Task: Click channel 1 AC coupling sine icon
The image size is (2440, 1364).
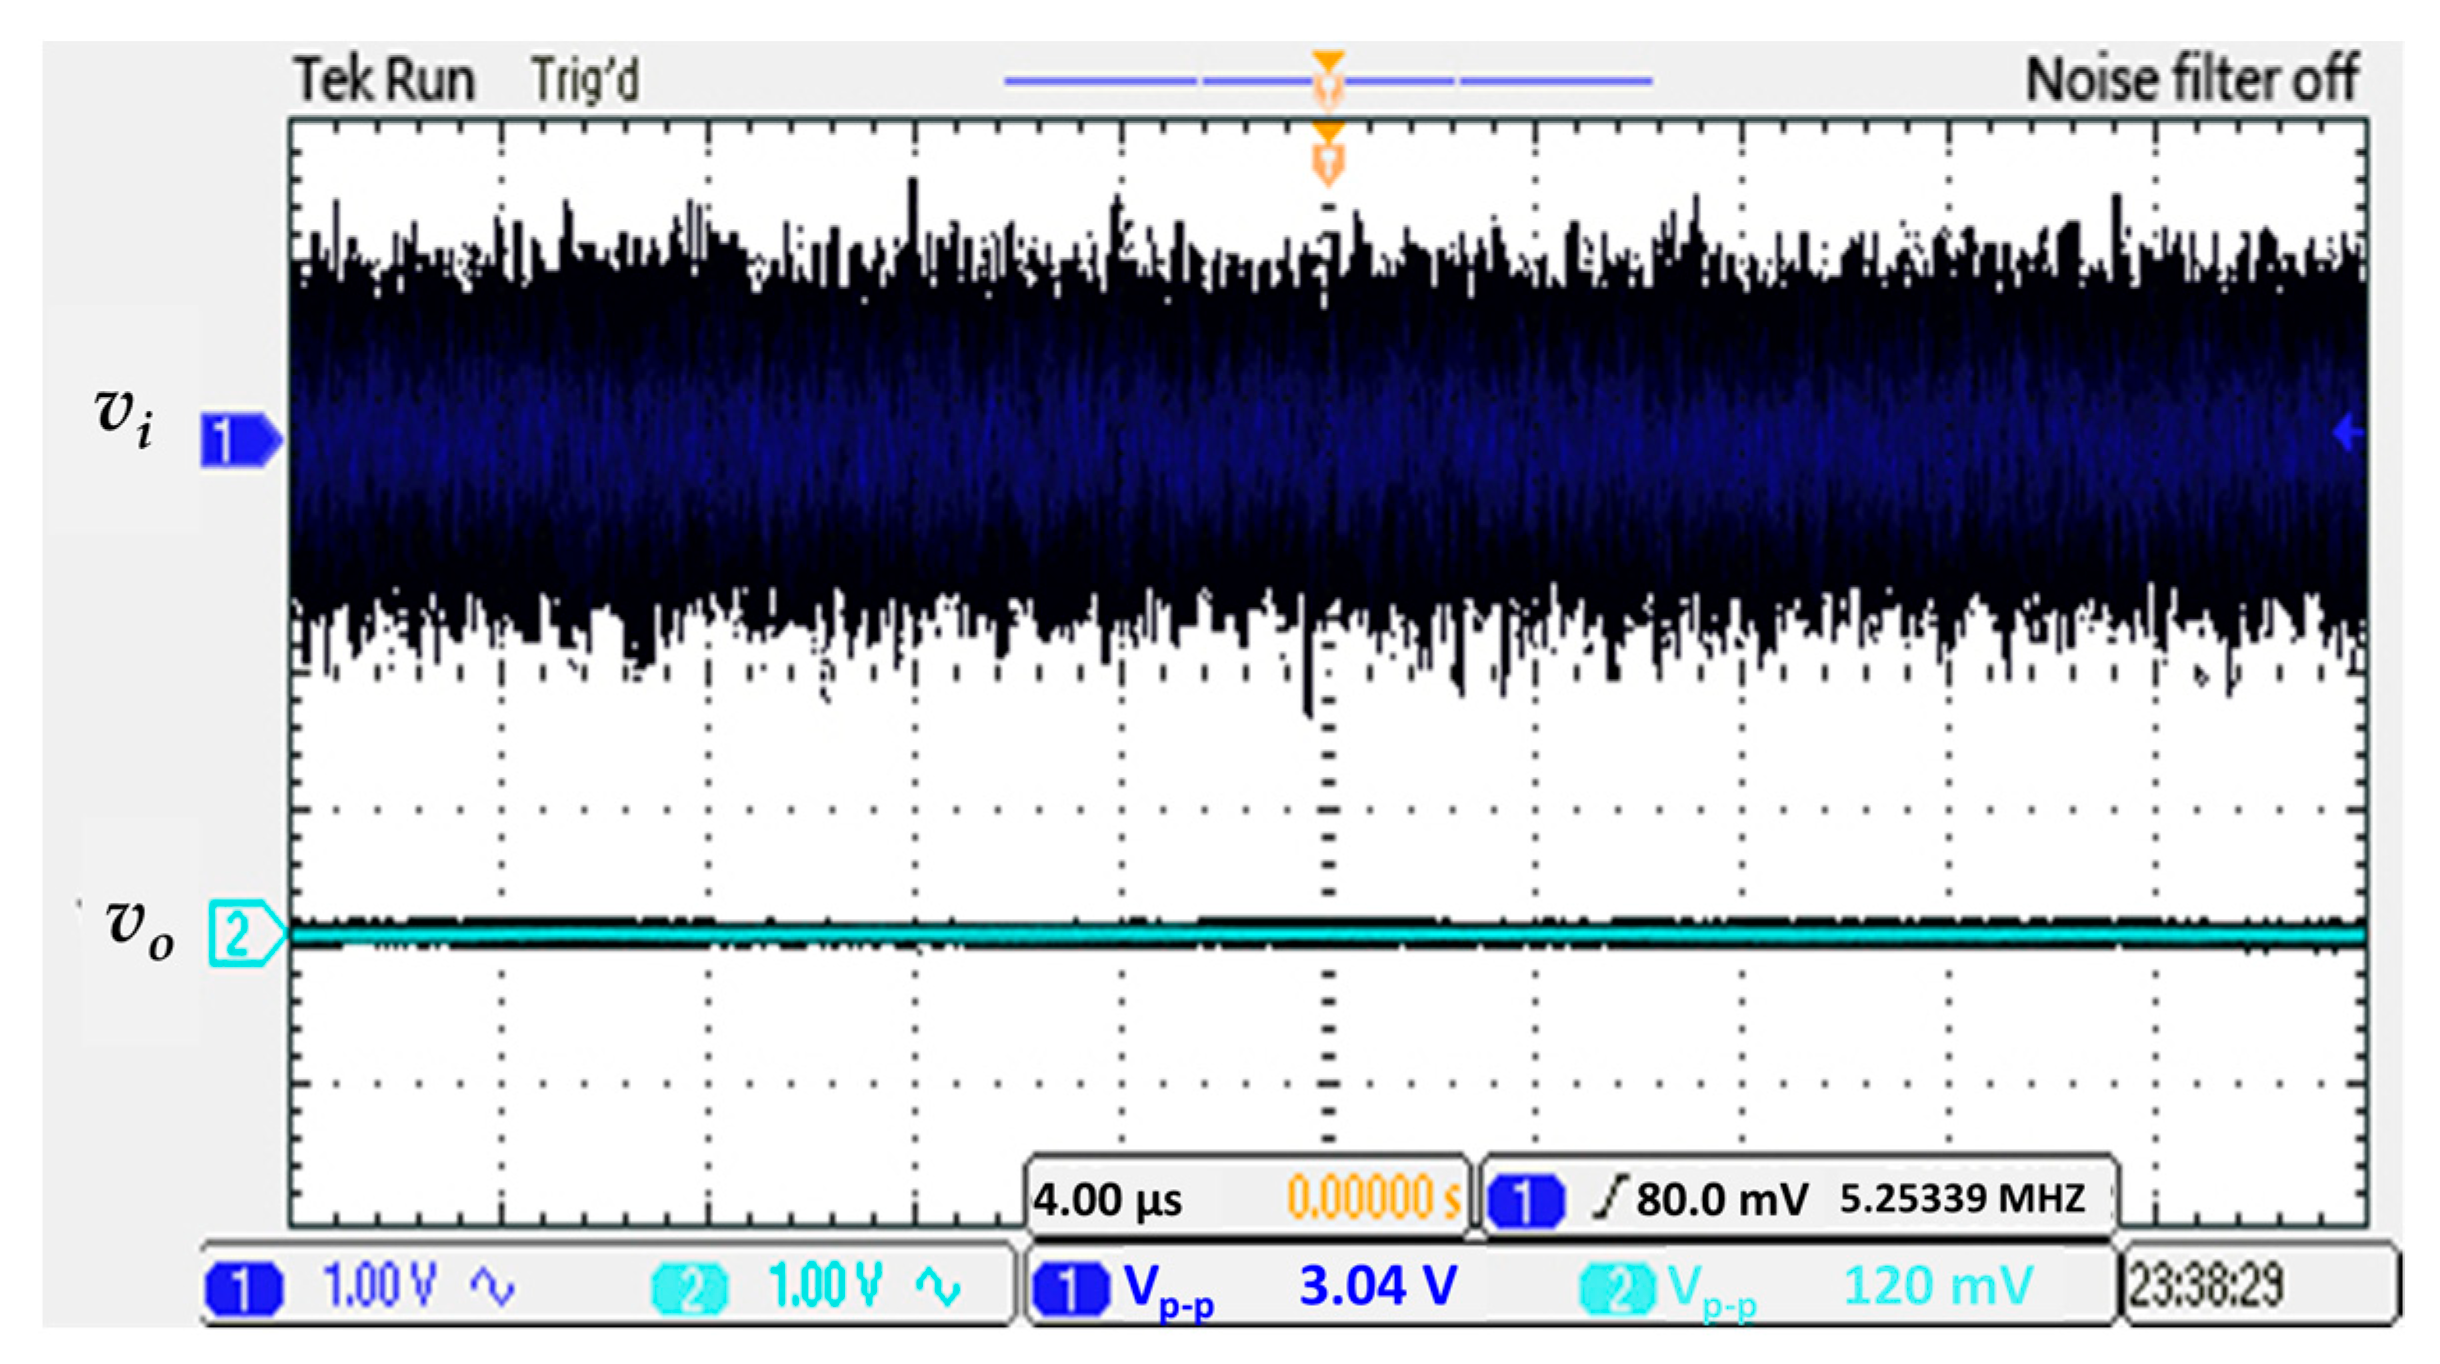Action: pos(492,1287)
